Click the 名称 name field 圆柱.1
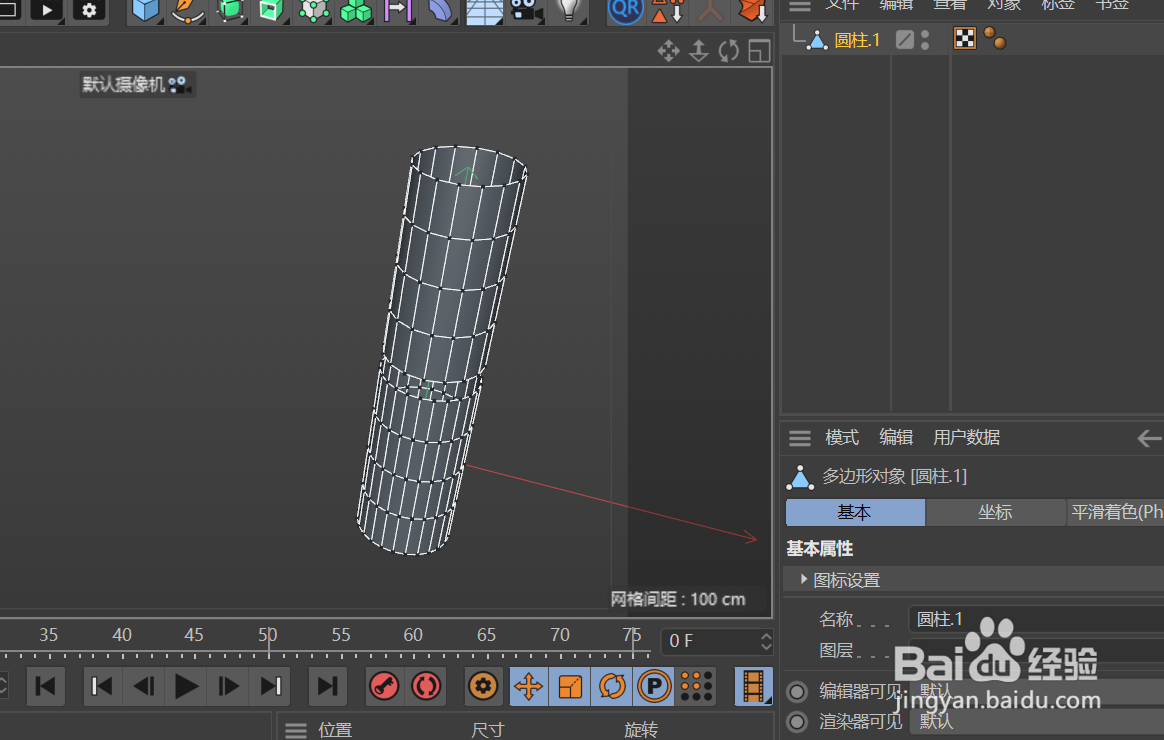Viewport: 1164px width, 740px height. pyautogui.click(x=1036, y=619)
